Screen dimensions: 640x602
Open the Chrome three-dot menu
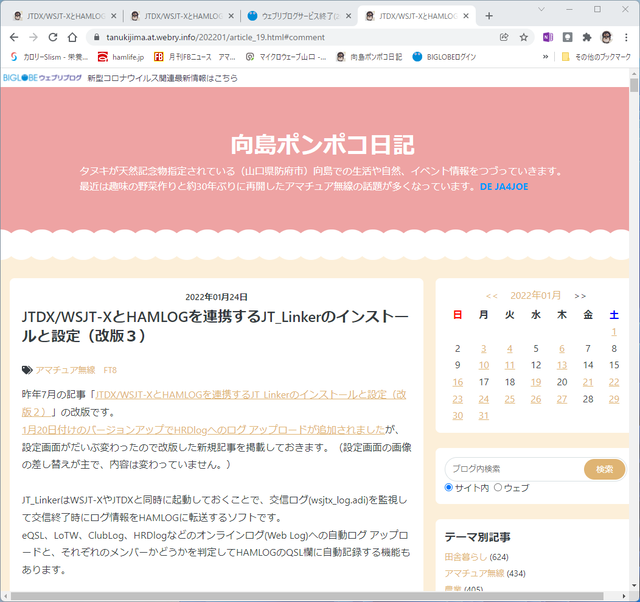(x=626, y=37)
